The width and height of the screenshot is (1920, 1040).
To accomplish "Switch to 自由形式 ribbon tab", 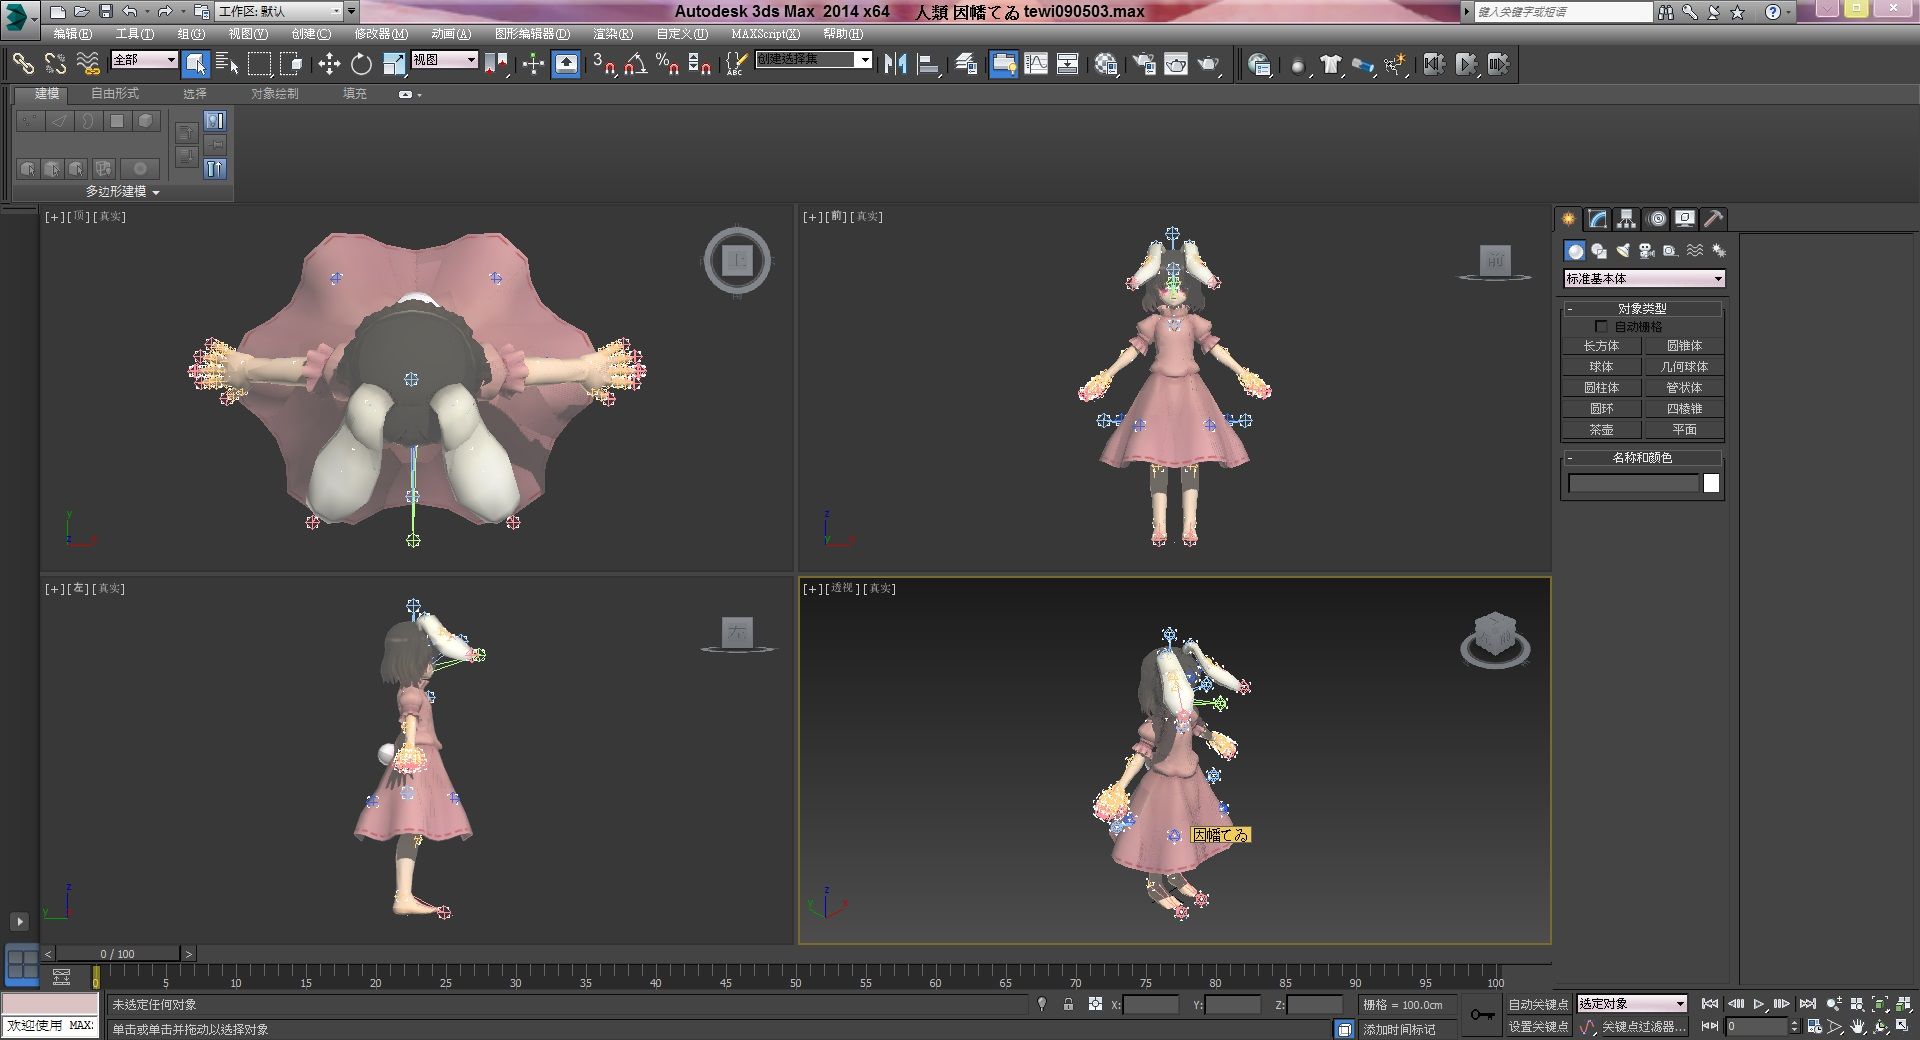I will click(115, 94).
